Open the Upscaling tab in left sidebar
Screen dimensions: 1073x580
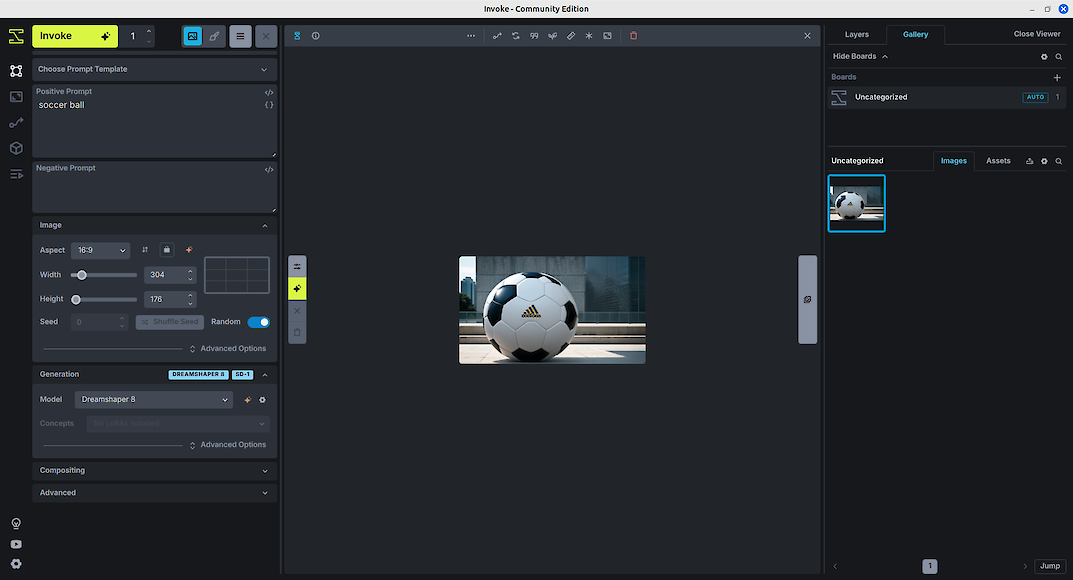point(16,96)
